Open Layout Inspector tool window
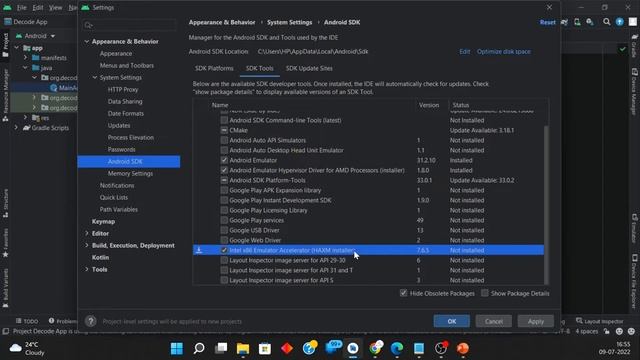 coord(600,321)
